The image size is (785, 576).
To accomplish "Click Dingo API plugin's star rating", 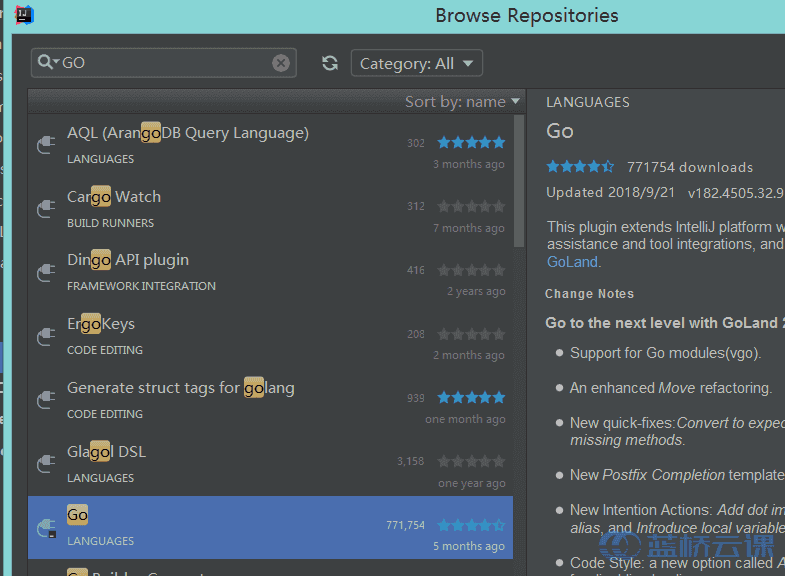I will (471, 270).
